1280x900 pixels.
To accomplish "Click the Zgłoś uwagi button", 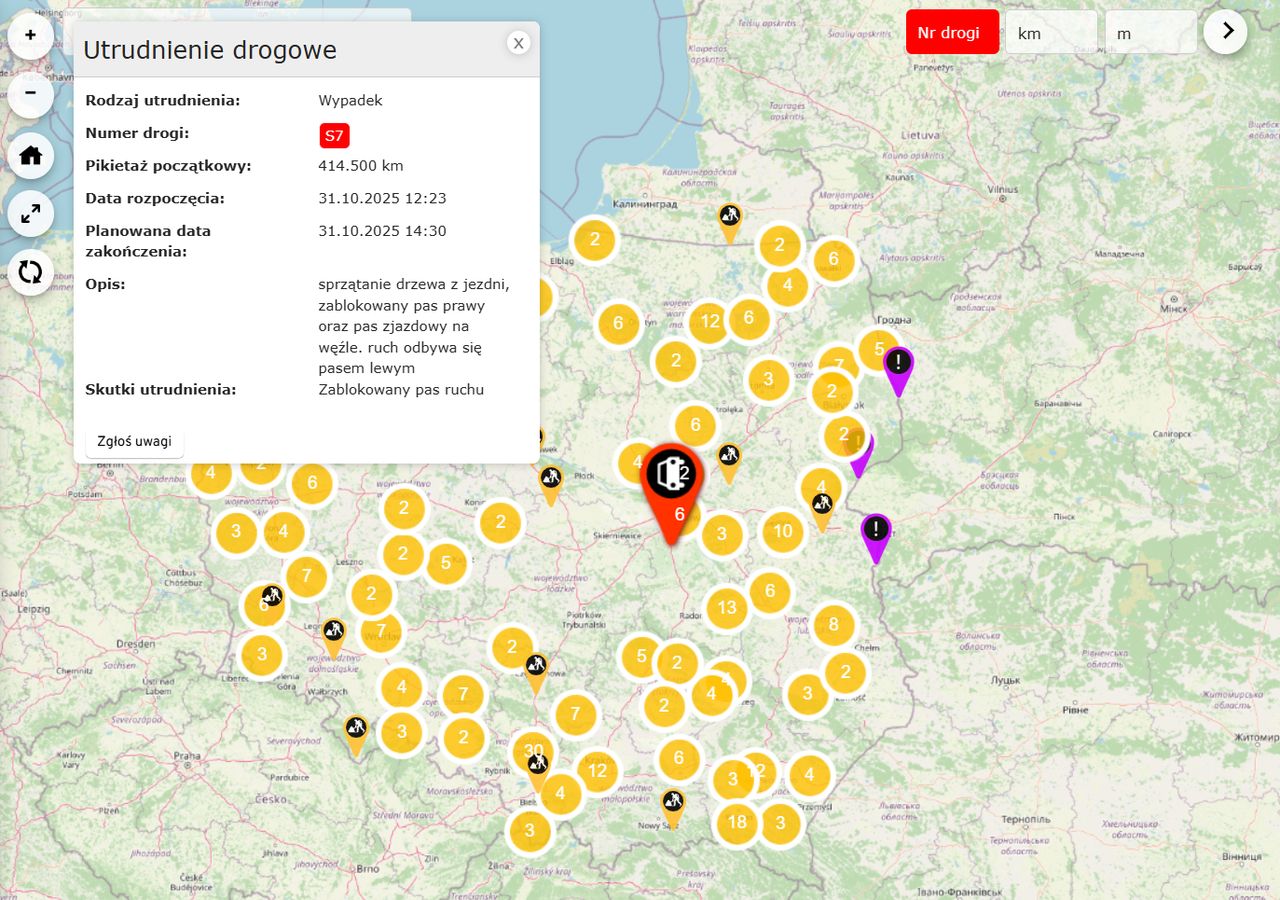I will click(x=134, y=441).
